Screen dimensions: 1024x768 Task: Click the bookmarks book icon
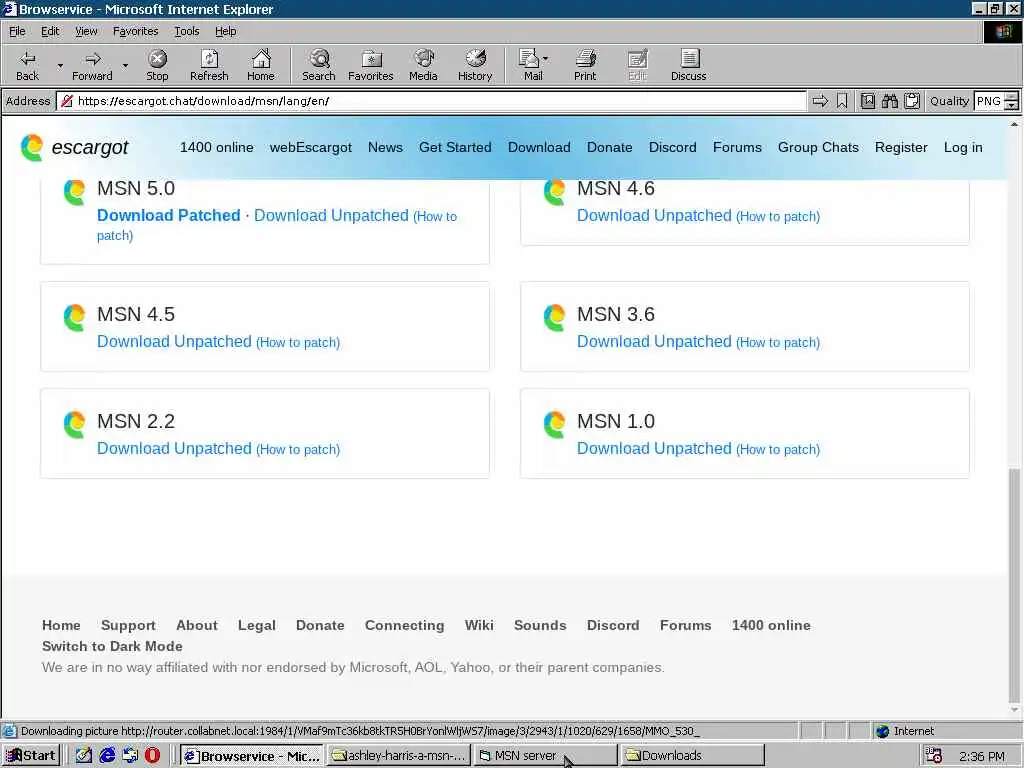pos(868,101)
